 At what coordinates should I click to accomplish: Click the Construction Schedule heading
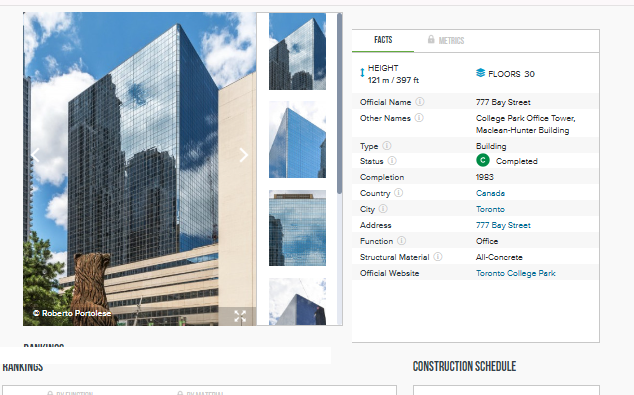pyautogui.click(x=464, y=366)
